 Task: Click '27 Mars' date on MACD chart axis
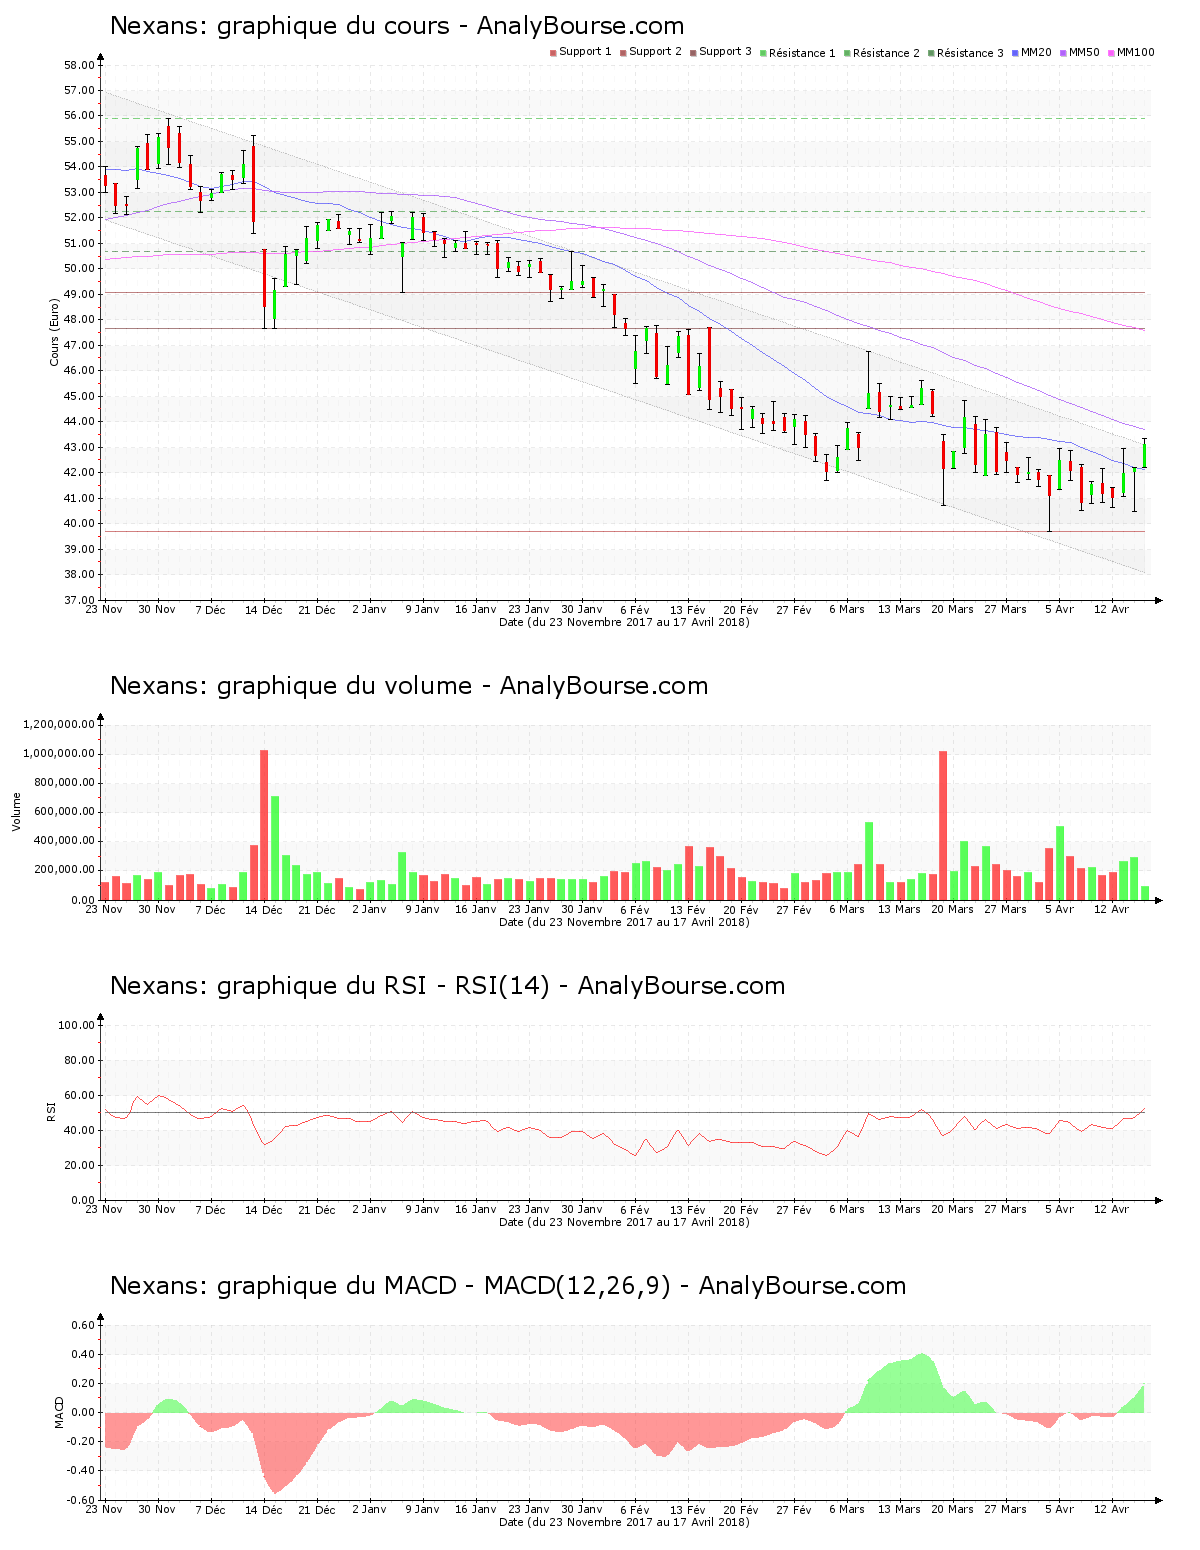[x=1006, y=1510]
